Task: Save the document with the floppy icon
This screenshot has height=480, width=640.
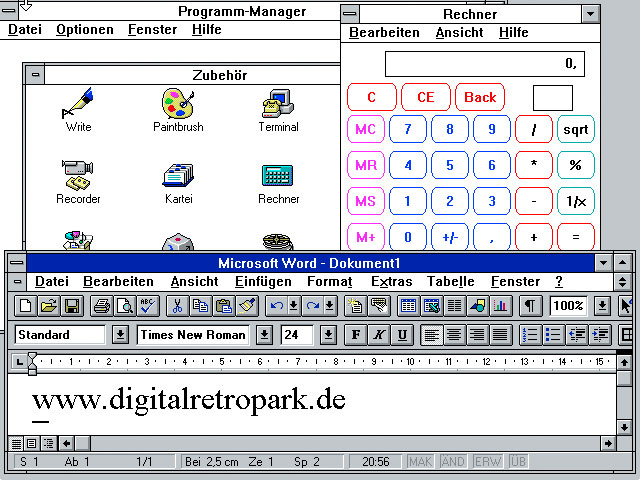Action: click(x=72, y=306)
